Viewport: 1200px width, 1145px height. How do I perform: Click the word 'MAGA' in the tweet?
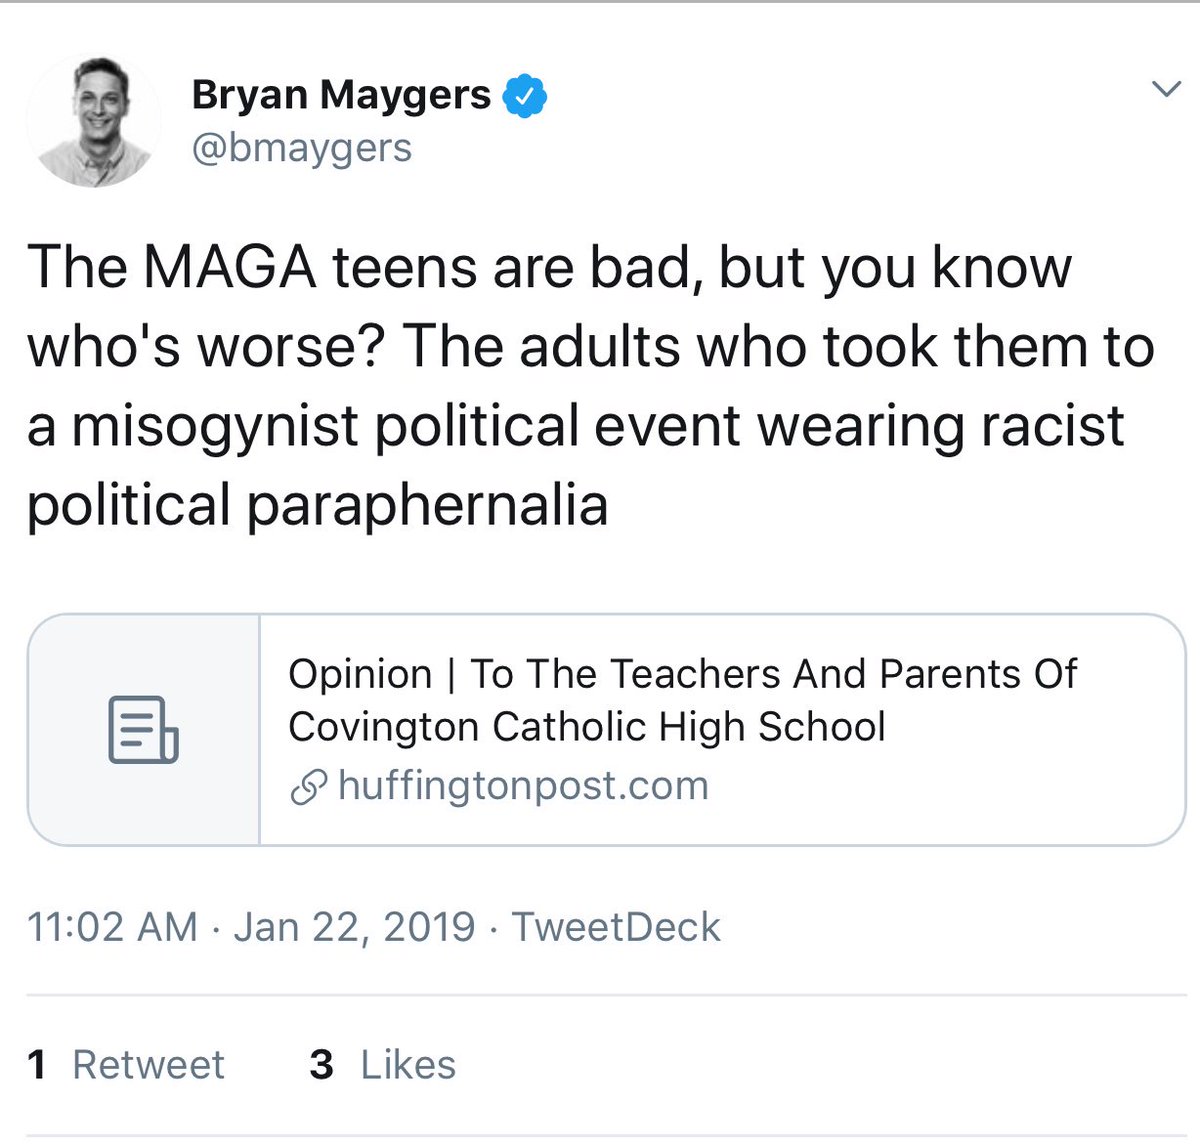[x=229, y=268]
